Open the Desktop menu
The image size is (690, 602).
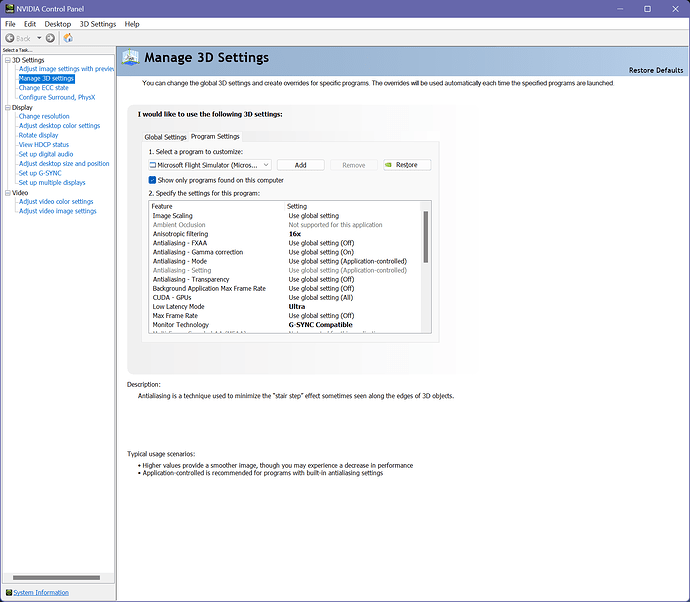(x=58, y=23)
